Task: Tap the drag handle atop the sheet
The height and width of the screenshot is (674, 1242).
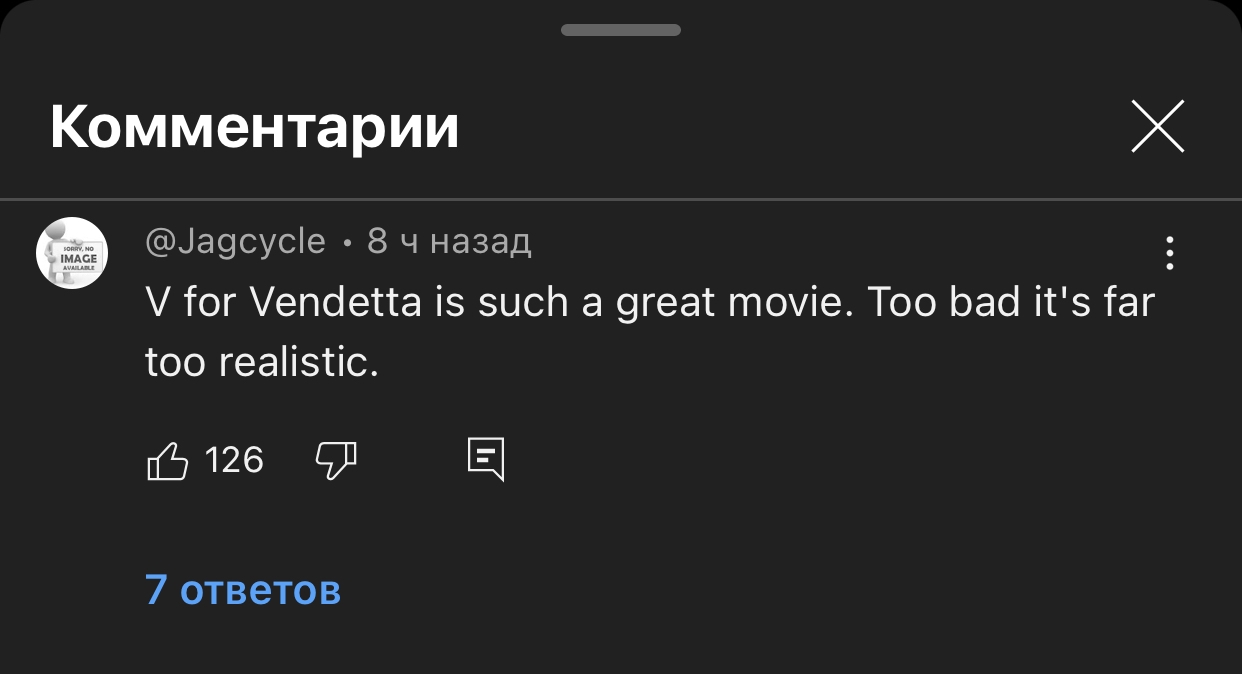Action: (621, 30)
